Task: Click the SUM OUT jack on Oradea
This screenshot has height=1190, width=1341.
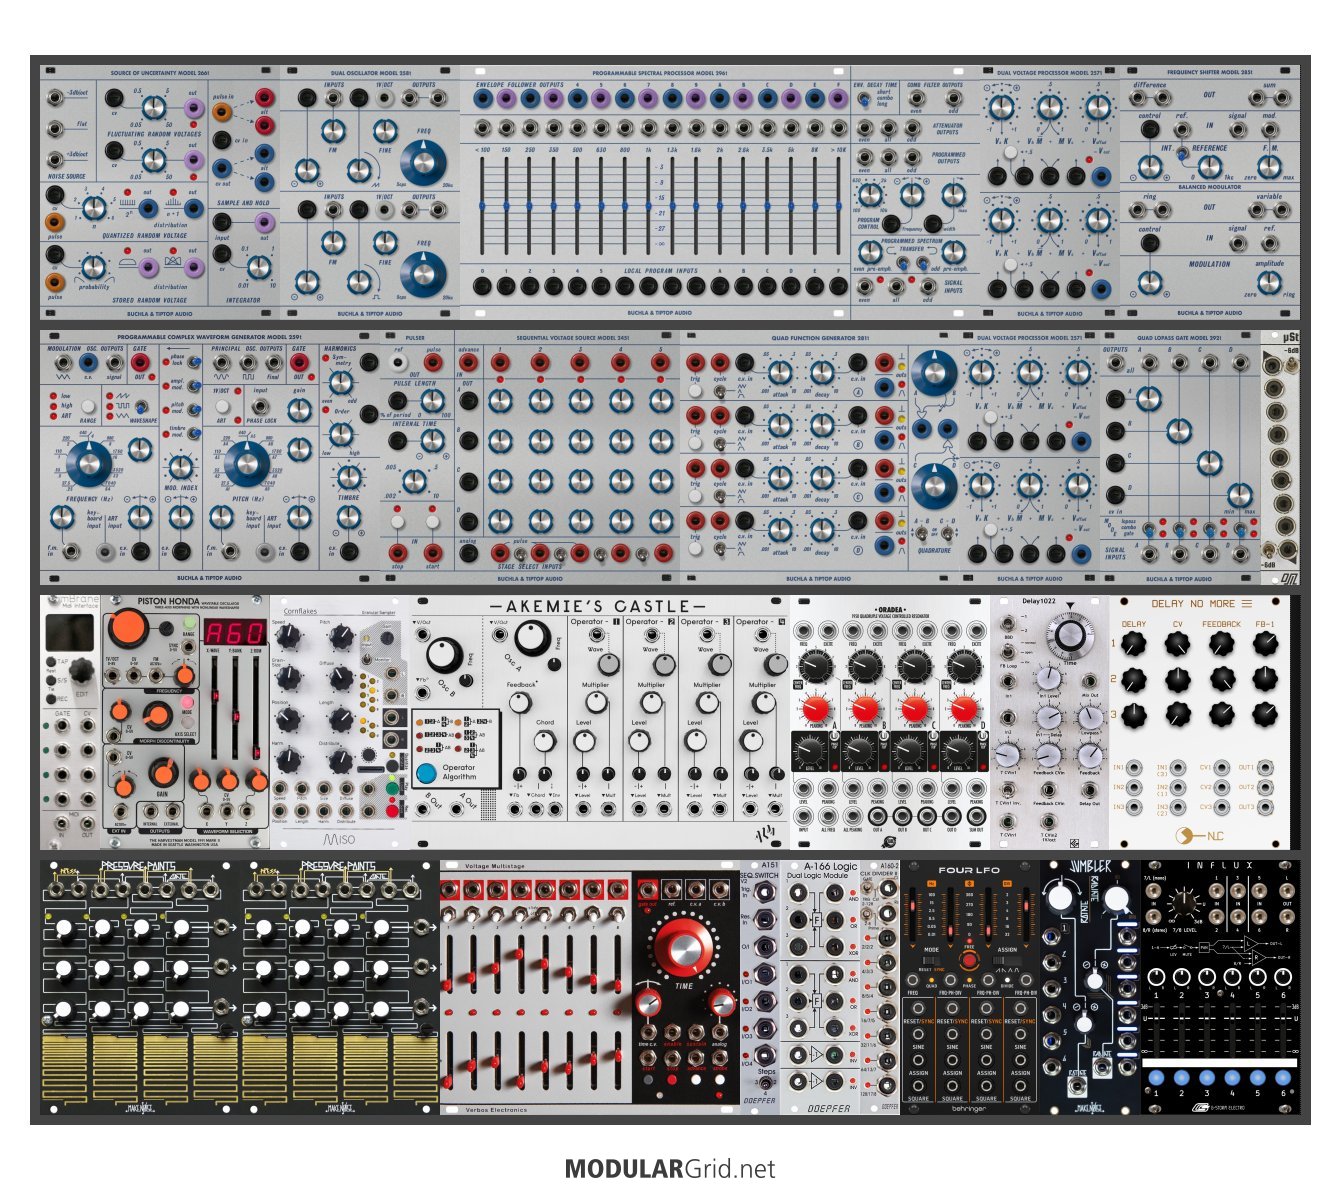Action: click(977, 817)
